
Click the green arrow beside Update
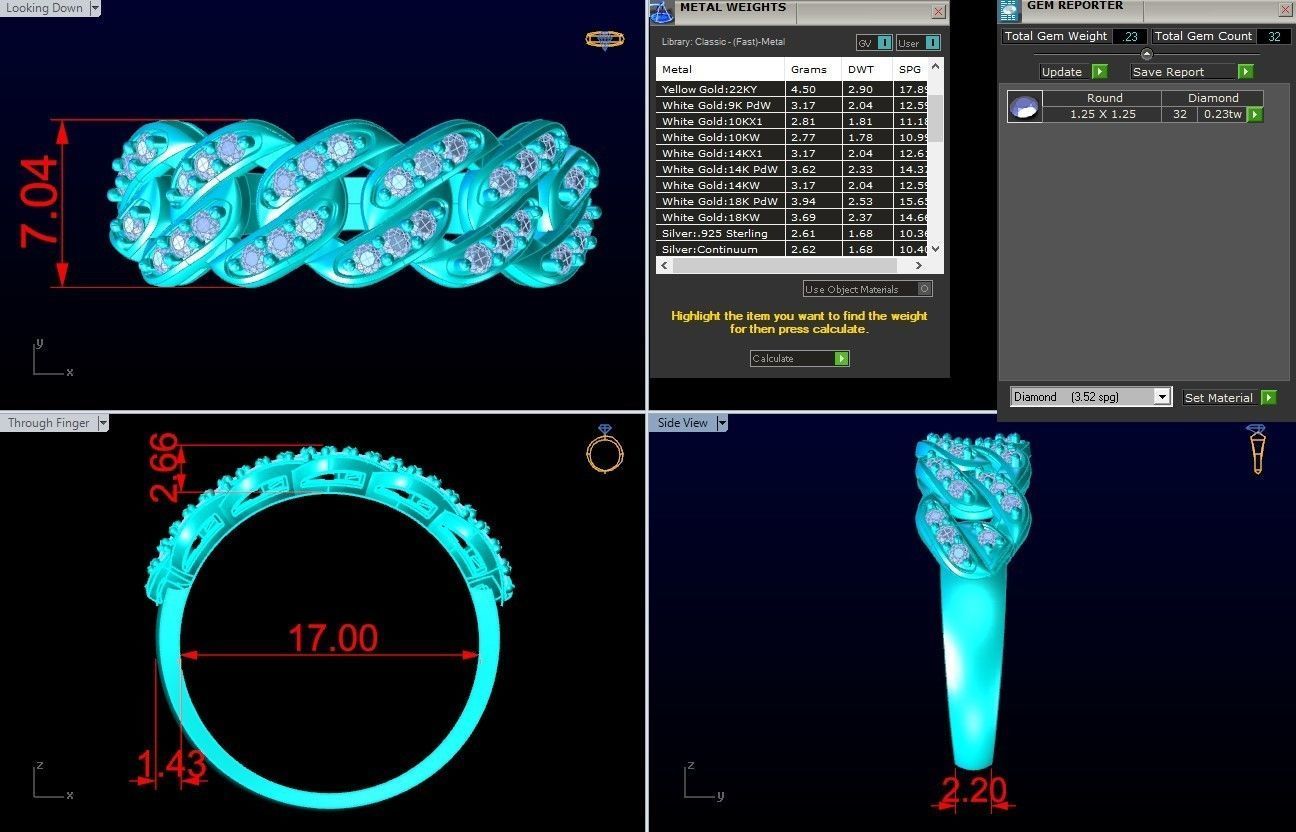(1099, 72)
